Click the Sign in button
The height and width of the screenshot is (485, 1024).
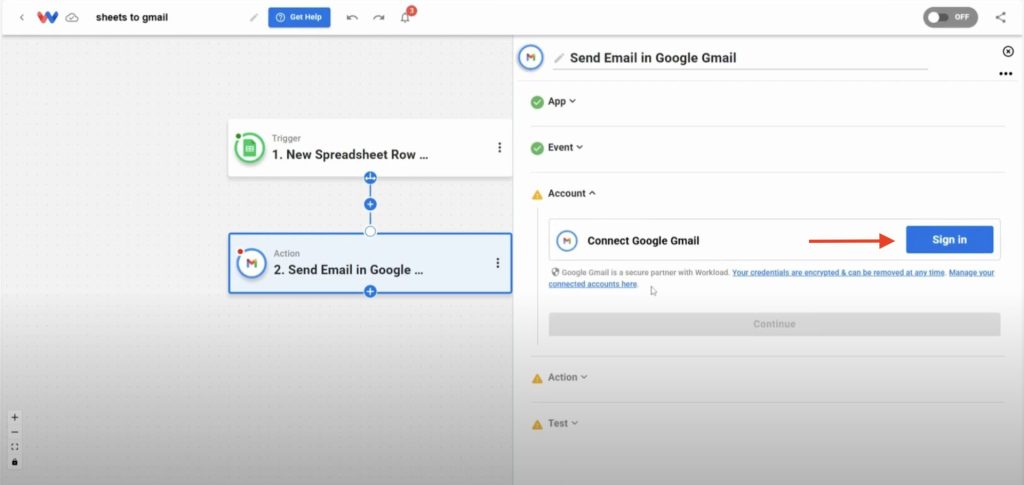click(950, 240)
